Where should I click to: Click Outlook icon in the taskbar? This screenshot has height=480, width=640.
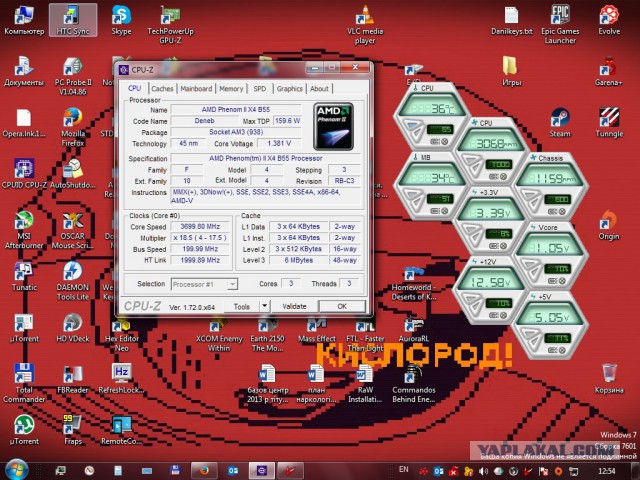[233, 471]
